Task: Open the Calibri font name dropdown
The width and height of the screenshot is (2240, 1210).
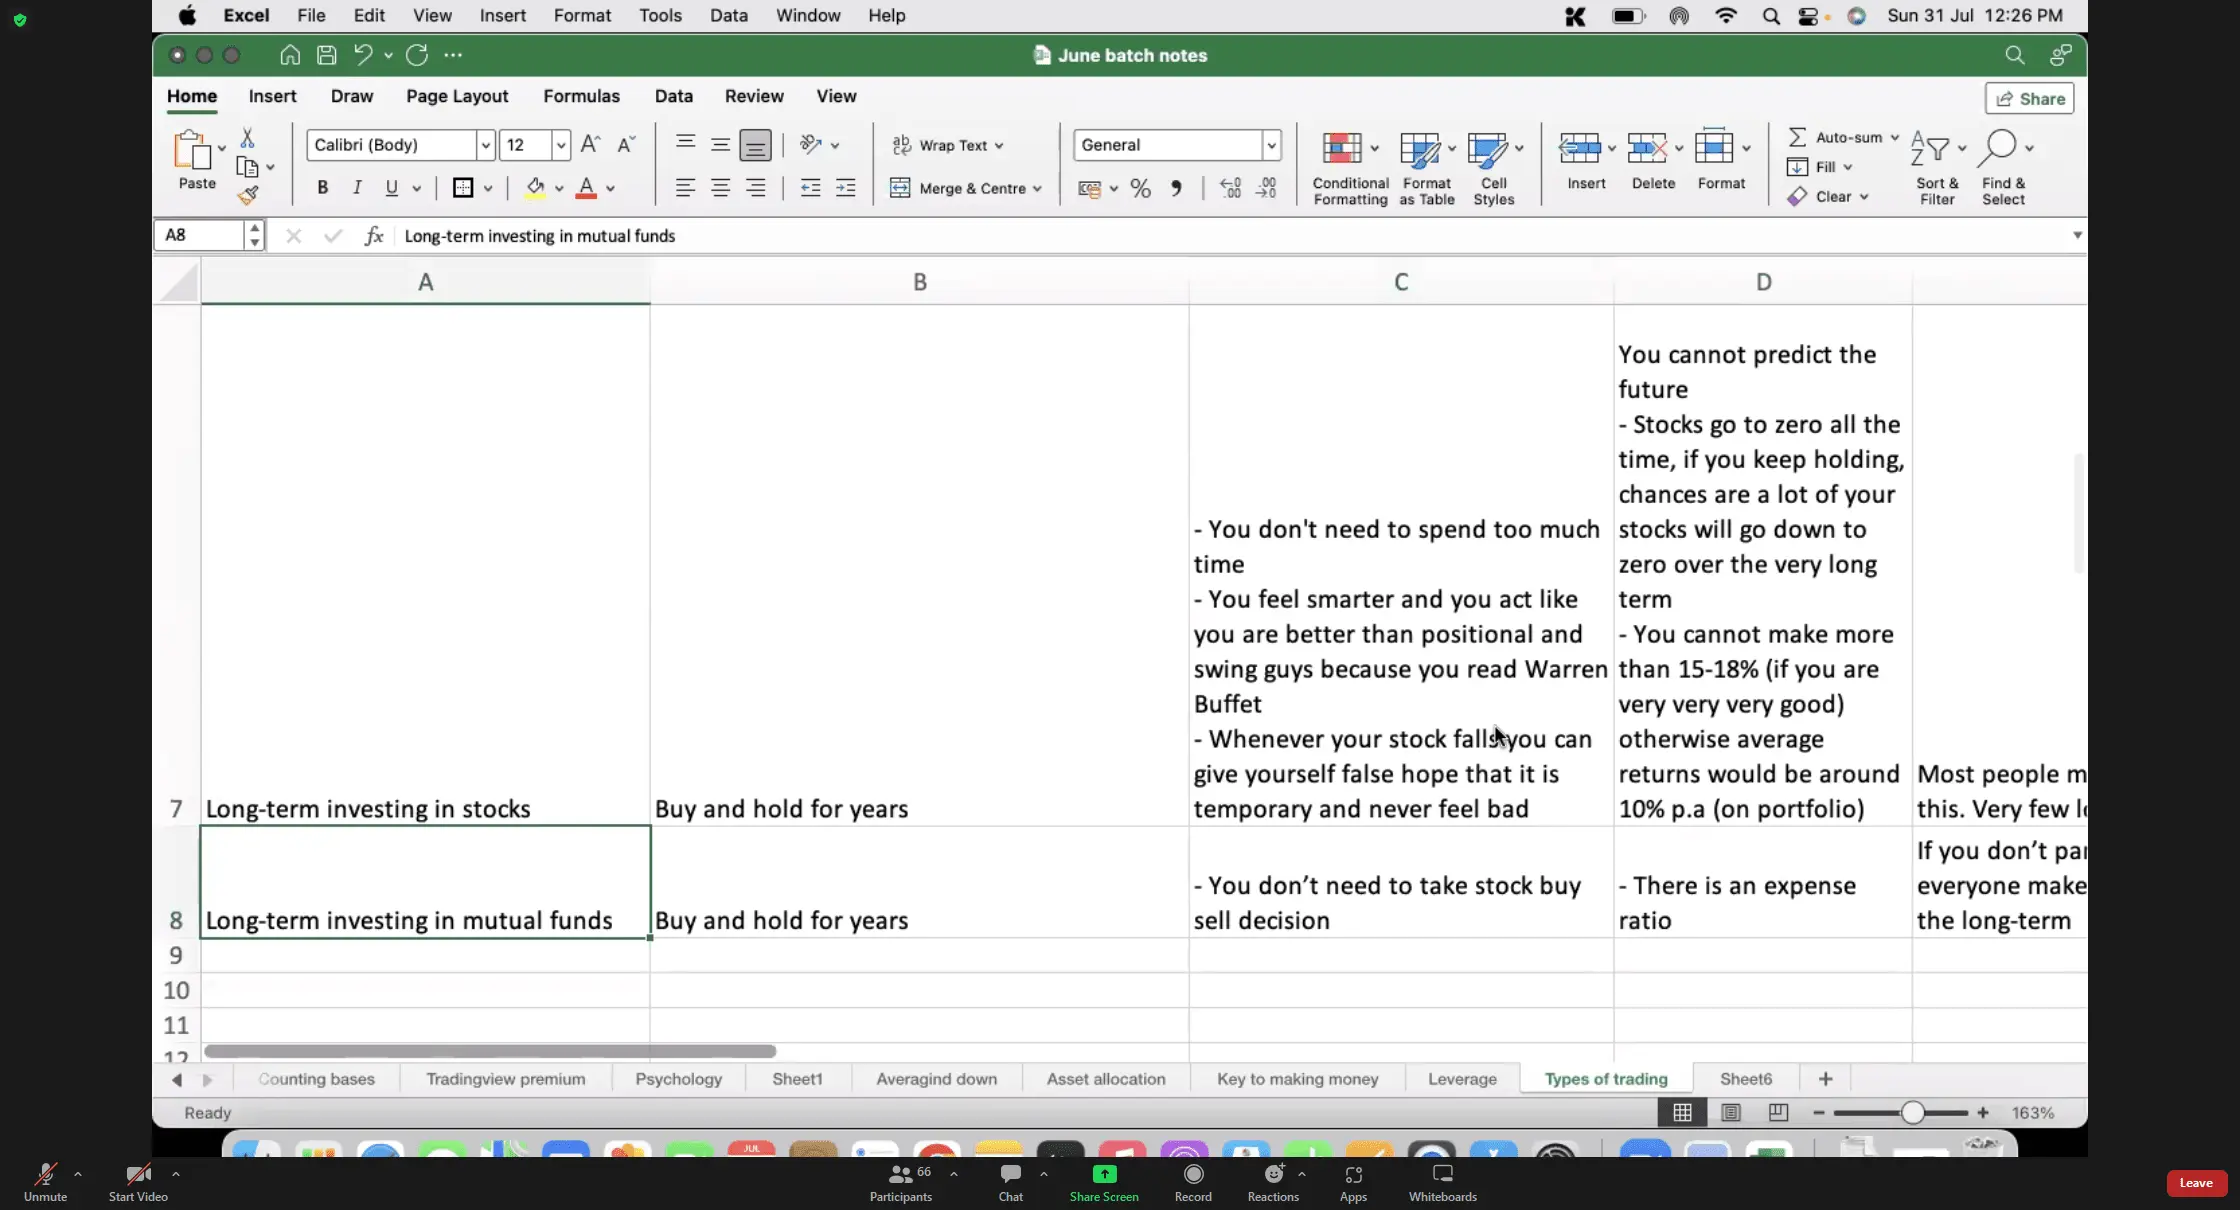Action: [x=485, y=145]
